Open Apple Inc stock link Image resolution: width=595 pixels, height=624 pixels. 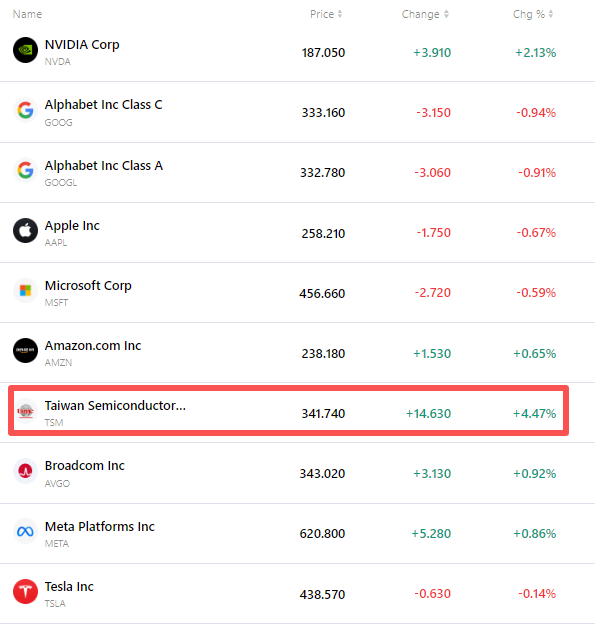(72, 226)
